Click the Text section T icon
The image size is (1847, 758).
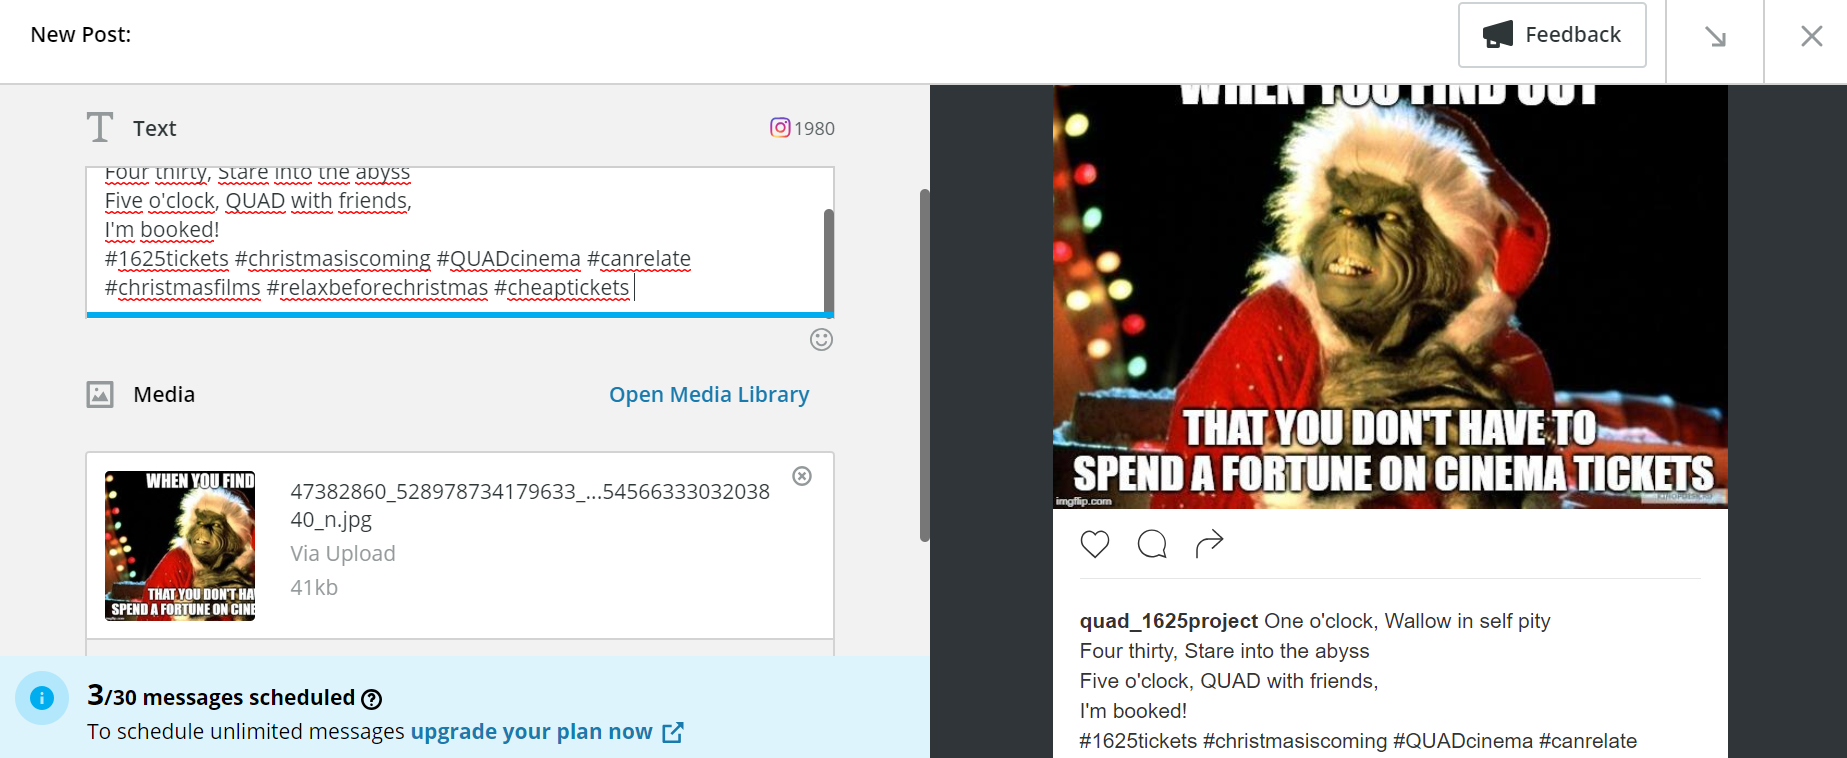(x=100, y=127)
